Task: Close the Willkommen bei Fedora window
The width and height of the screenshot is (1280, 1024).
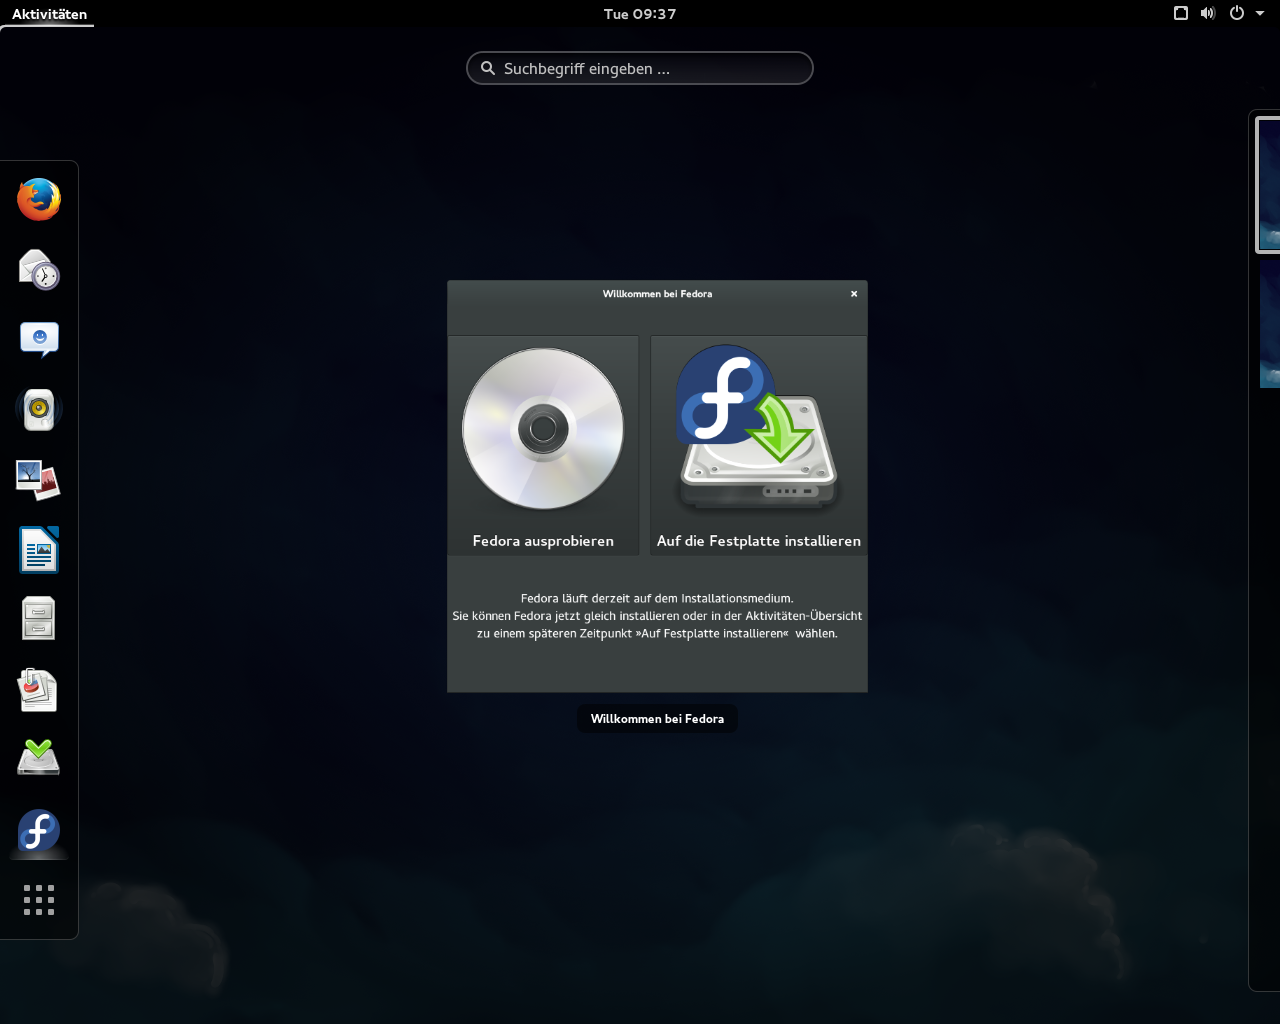Action: point(854,294)
